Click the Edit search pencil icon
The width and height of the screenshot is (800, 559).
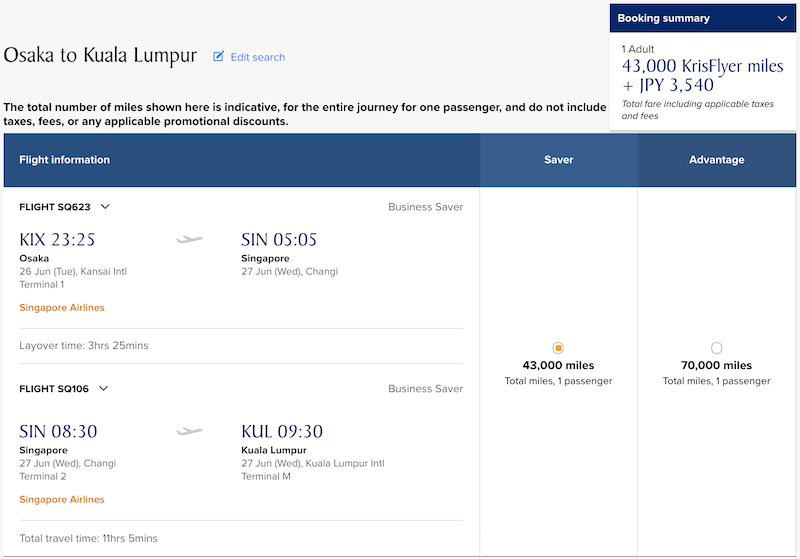click(x=218, y=57)
